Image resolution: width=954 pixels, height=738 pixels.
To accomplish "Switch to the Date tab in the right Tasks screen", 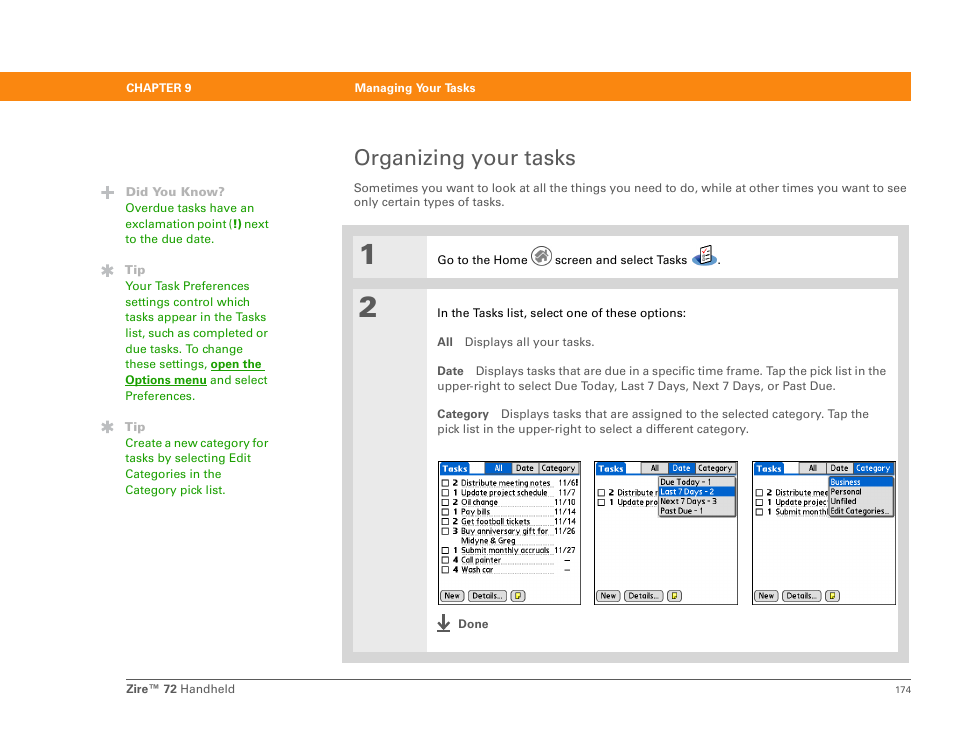I will coord(839,468).
